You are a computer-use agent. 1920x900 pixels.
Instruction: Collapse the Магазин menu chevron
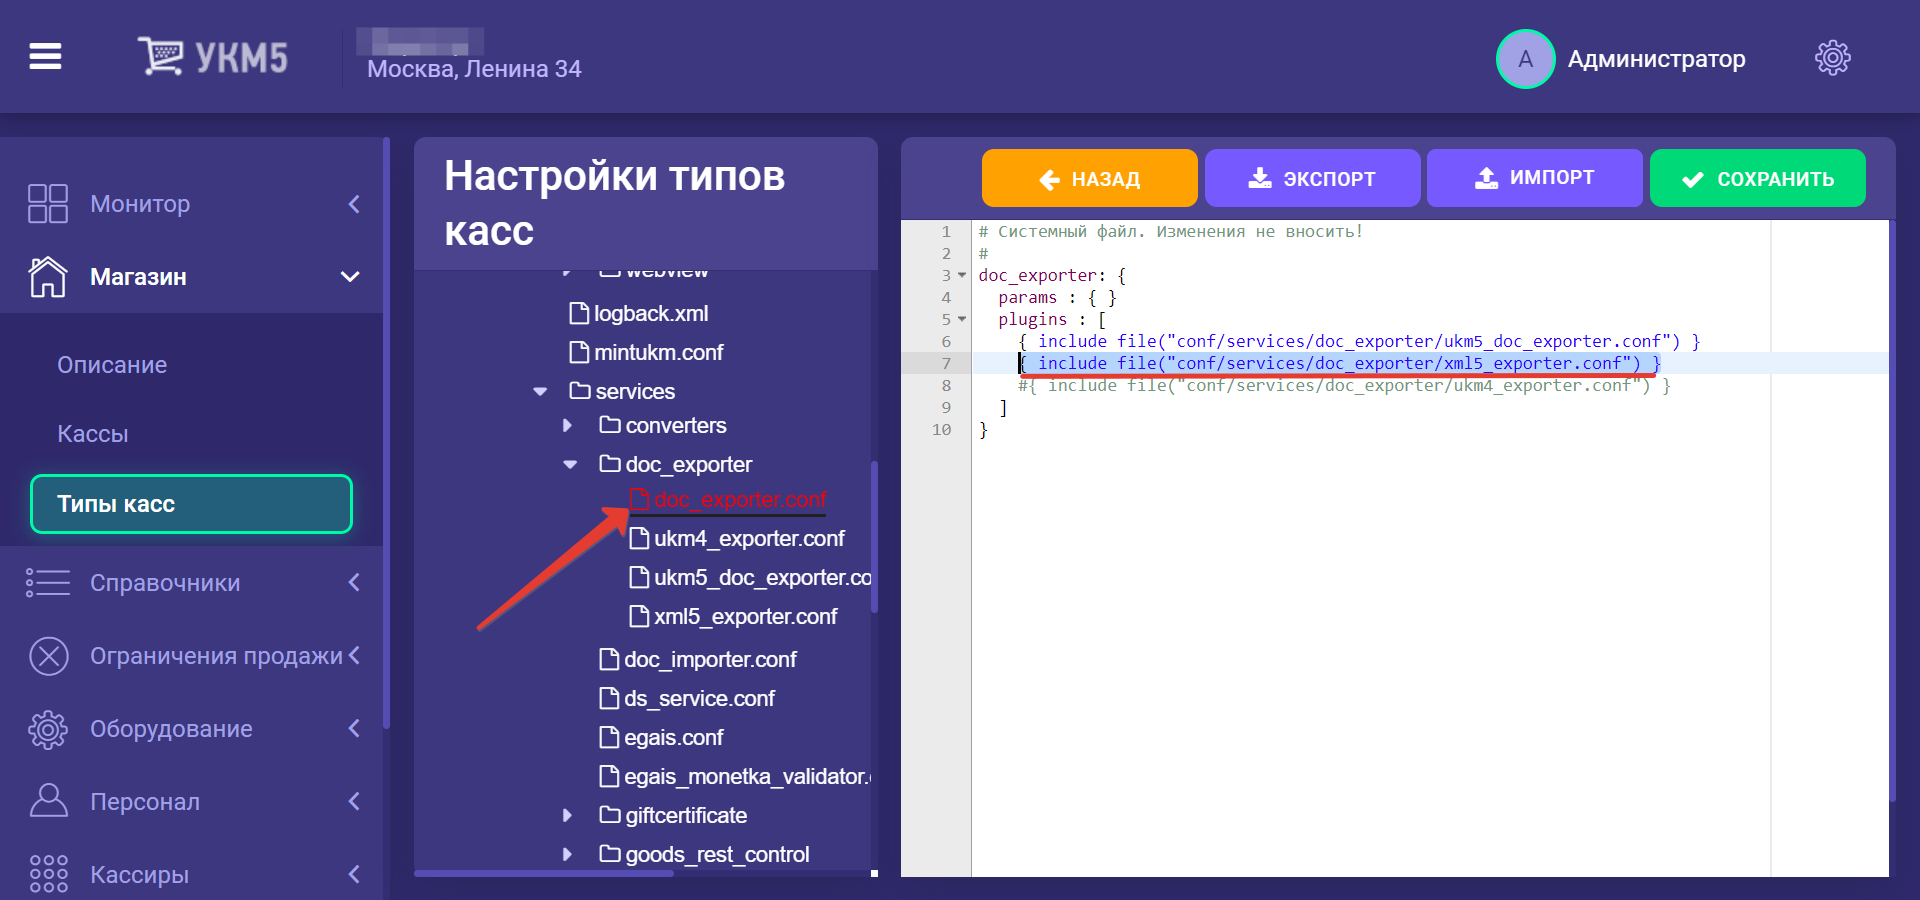coord(350,277)
